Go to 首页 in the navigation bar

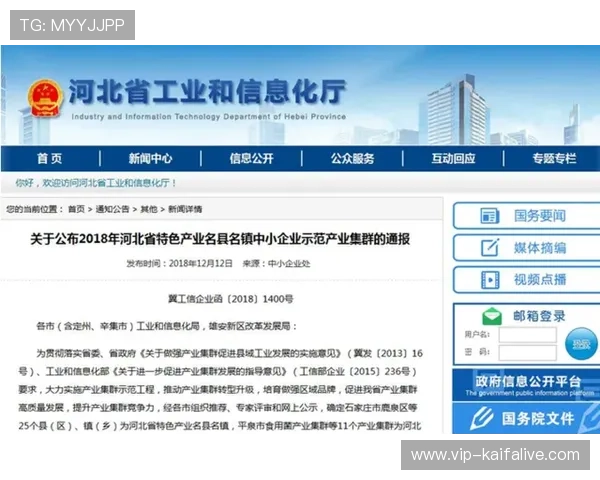coord(50,158)
